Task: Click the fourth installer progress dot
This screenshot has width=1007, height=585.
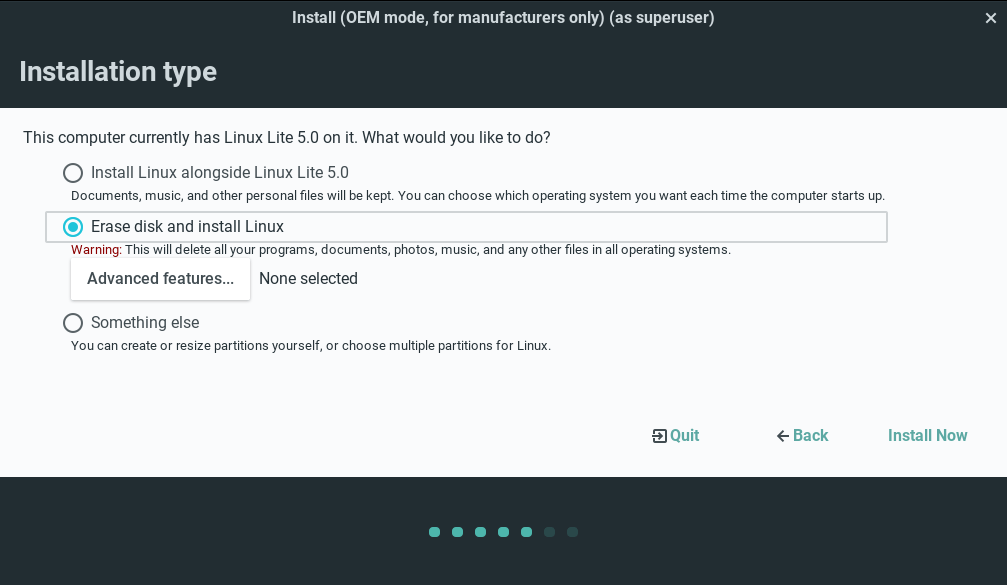Action: [x=503, y=532]
